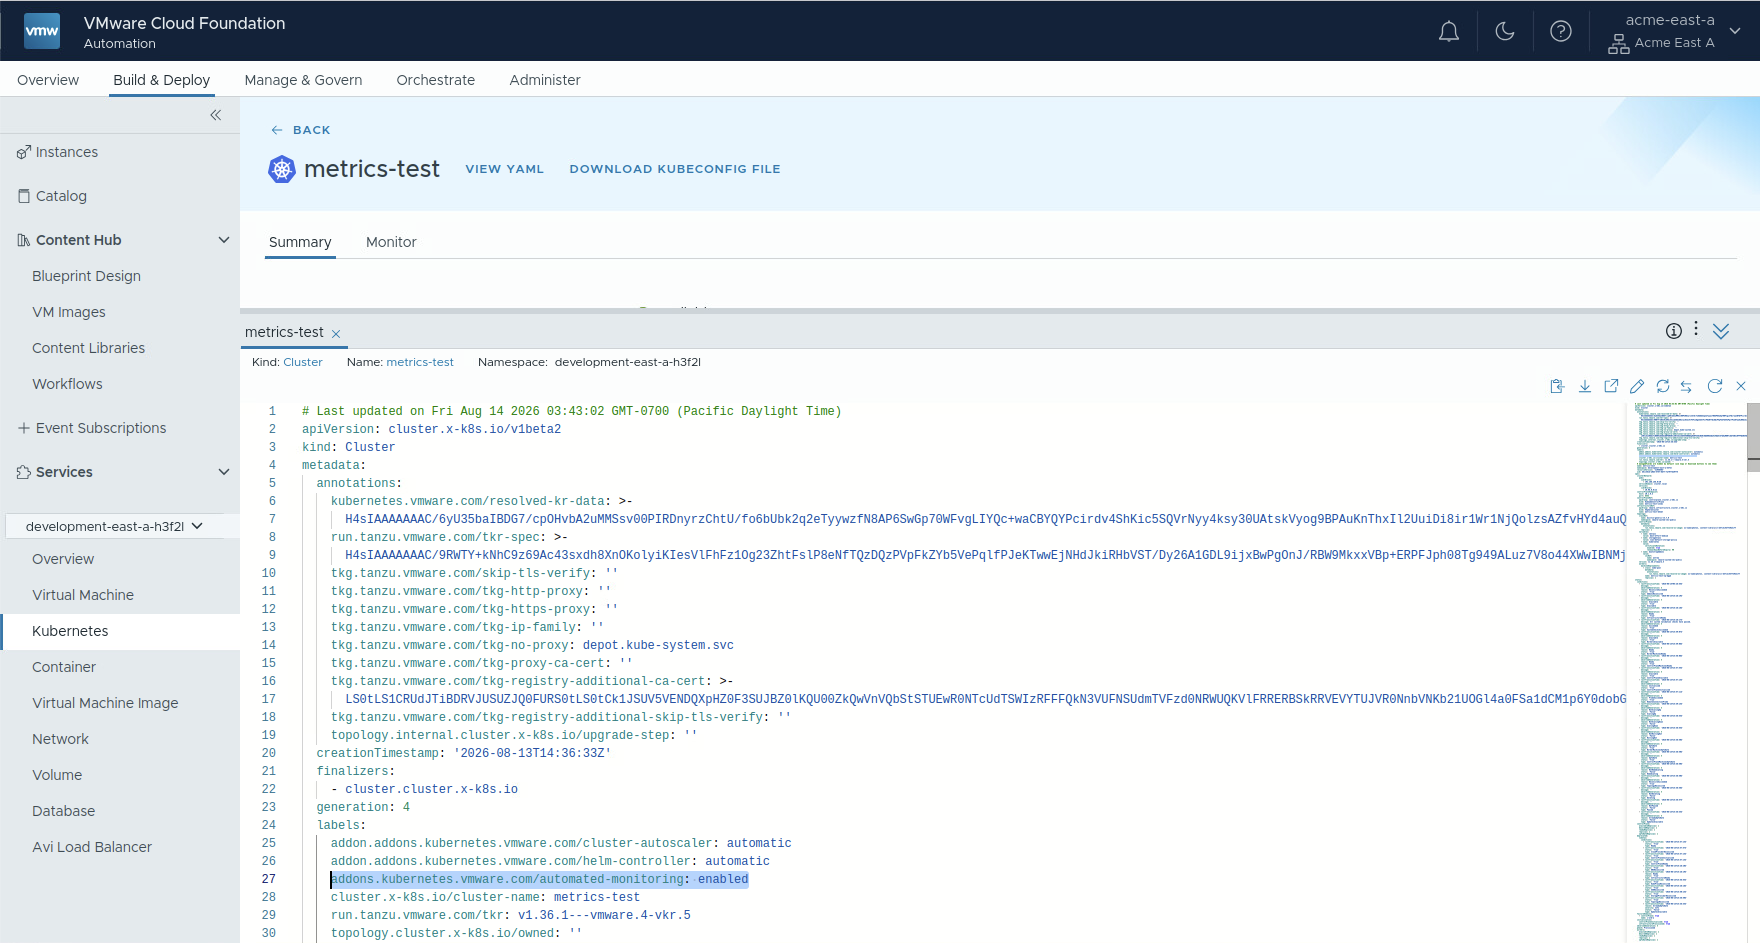Click DOWNLOAD KUBECONFIG FILE
Viewport: 1760px width, 943px height.
pyautogui.click(x=675, y=169)
